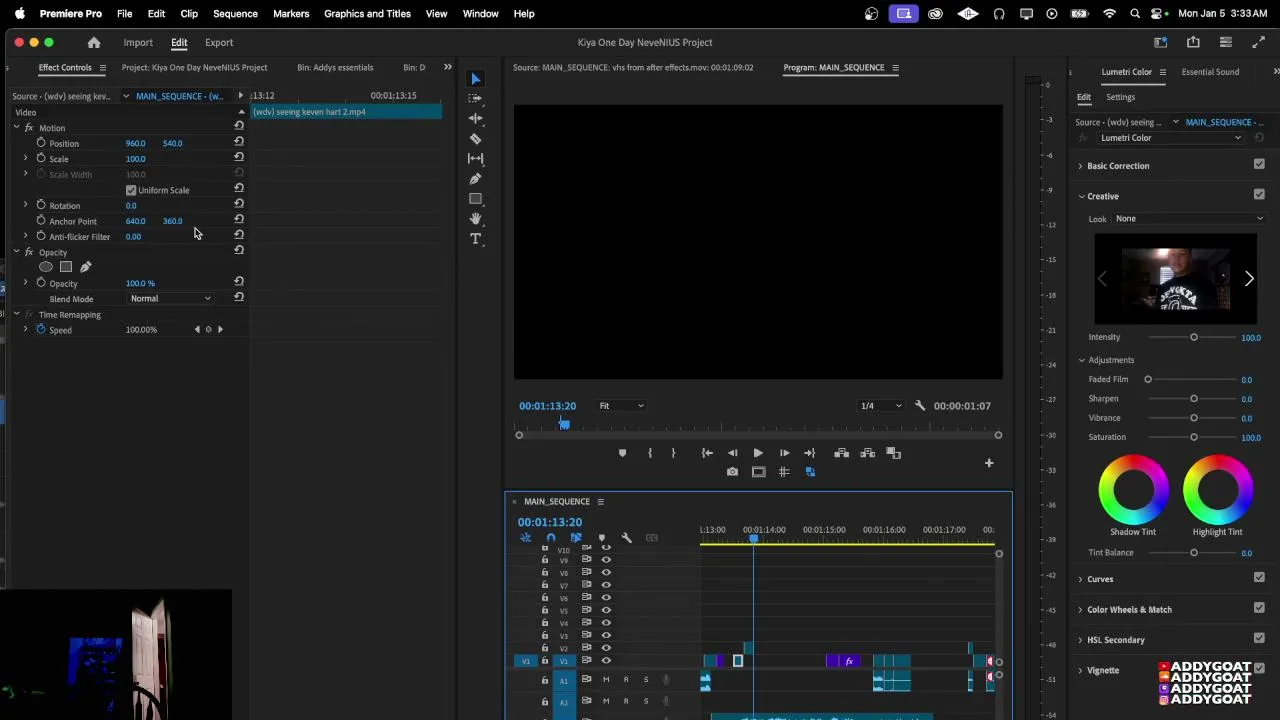
Task: Switch to the Export workspace
Action: (219, 43)
